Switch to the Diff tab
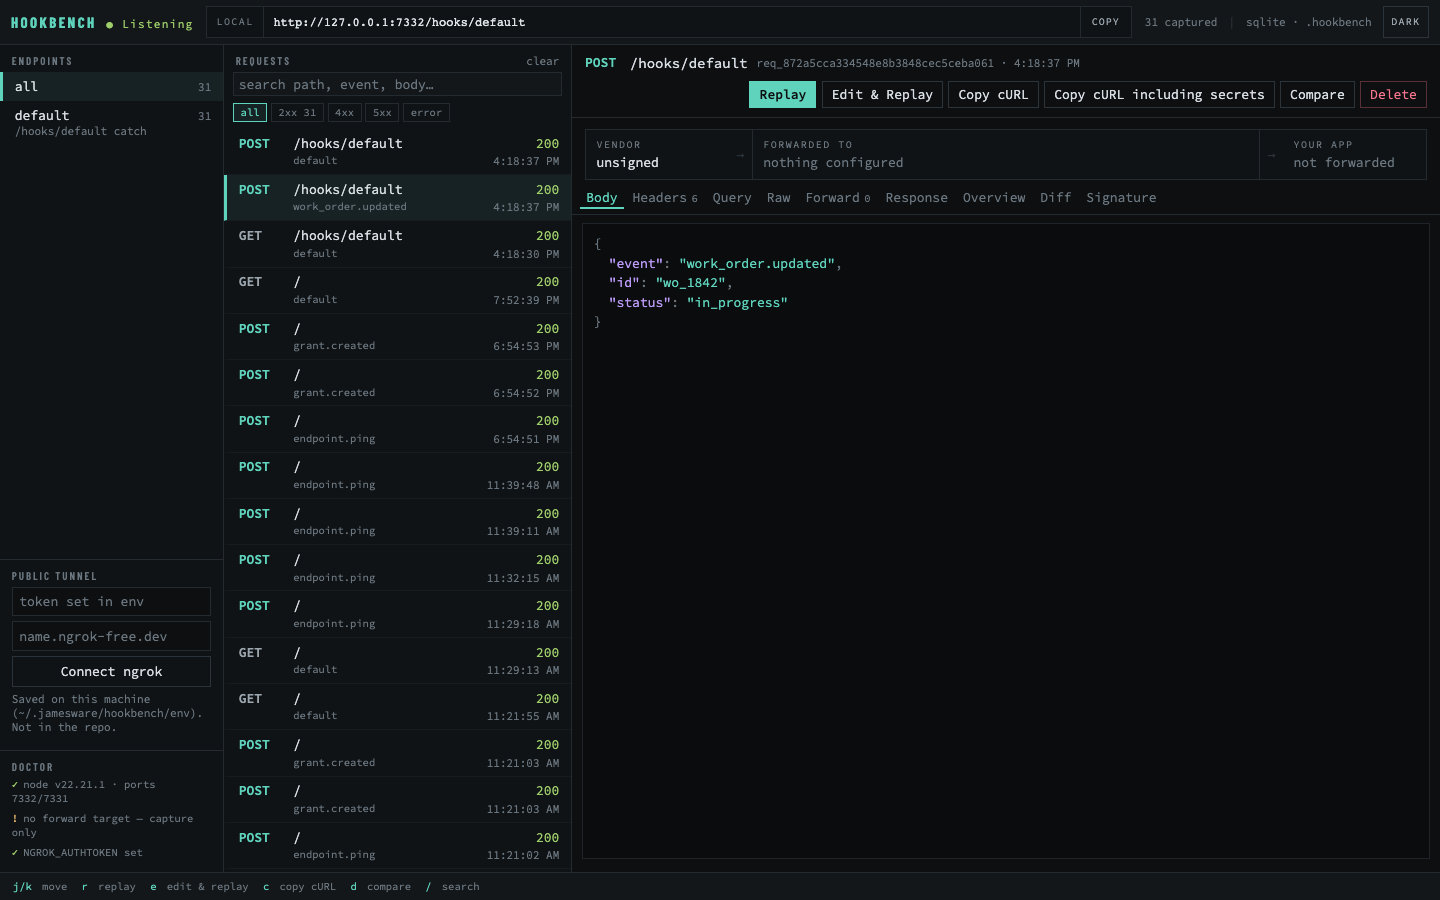 tap(1055, 198)
